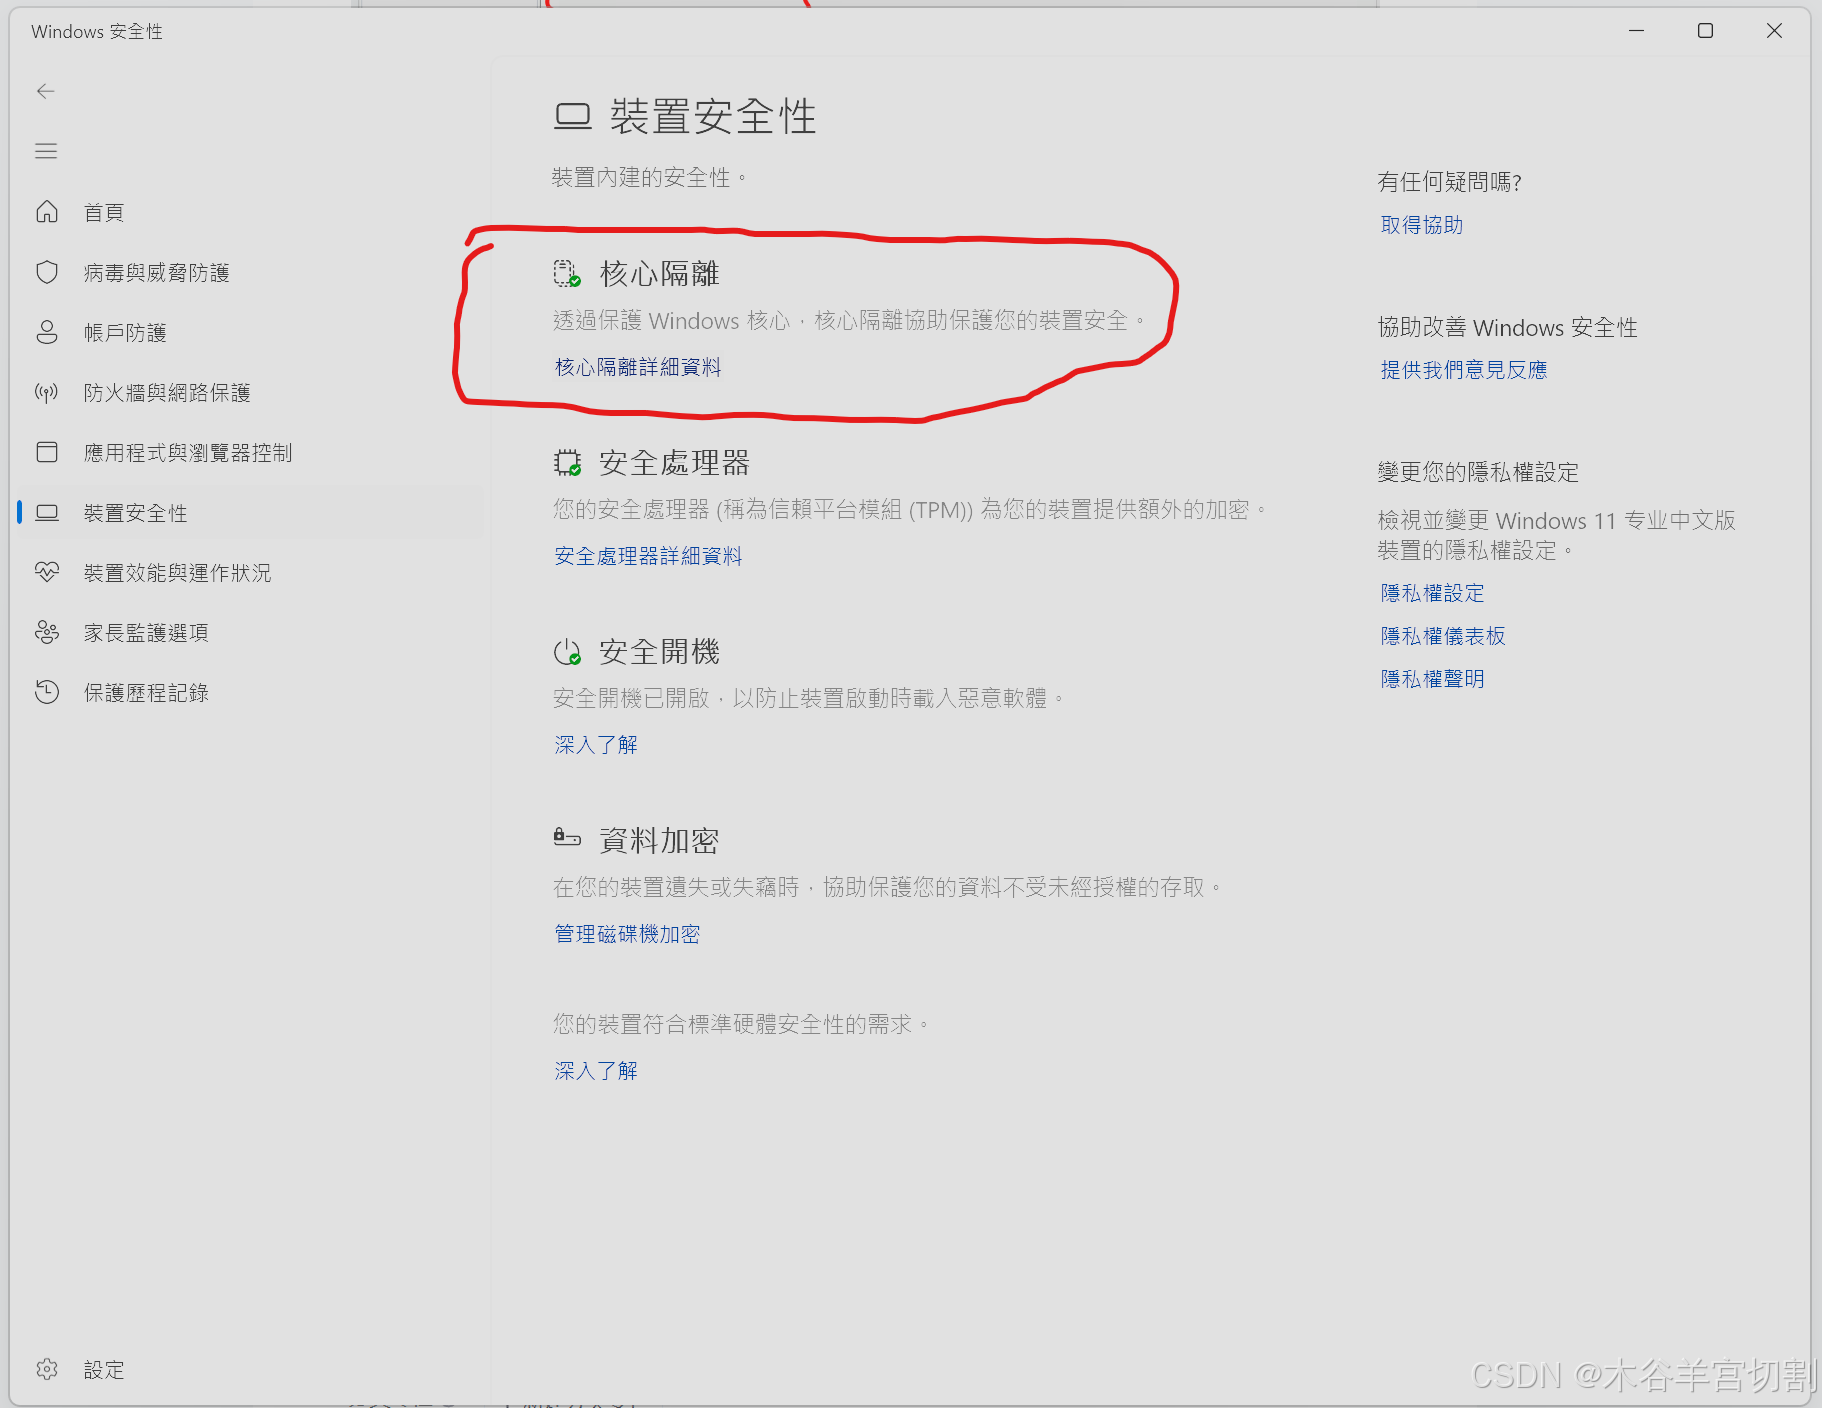Click the laptop icon in the page heading
1822x1408 pixels.
point(573,117)
